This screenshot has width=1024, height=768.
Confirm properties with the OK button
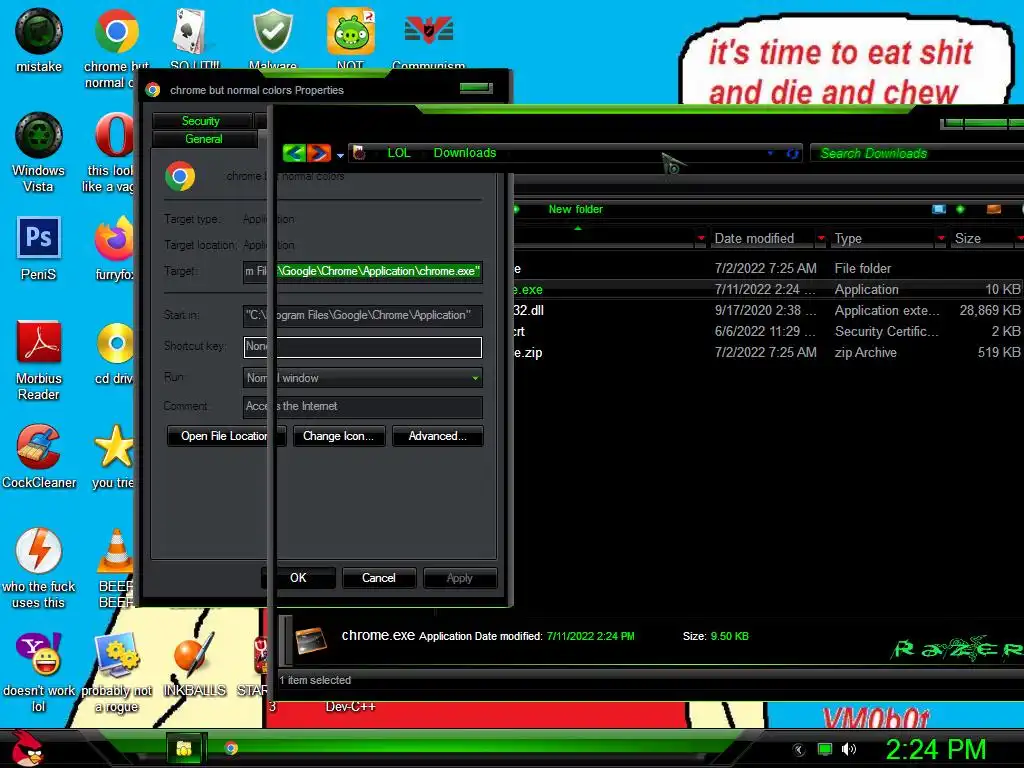click(x=298, y=577)
